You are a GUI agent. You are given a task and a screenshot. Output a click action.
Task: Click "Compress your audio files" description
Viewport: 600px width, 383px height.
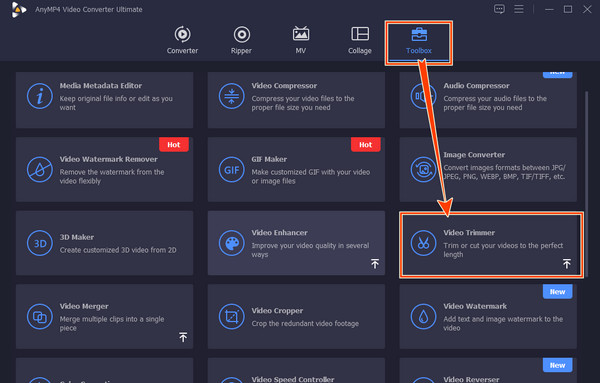point(495,103)
